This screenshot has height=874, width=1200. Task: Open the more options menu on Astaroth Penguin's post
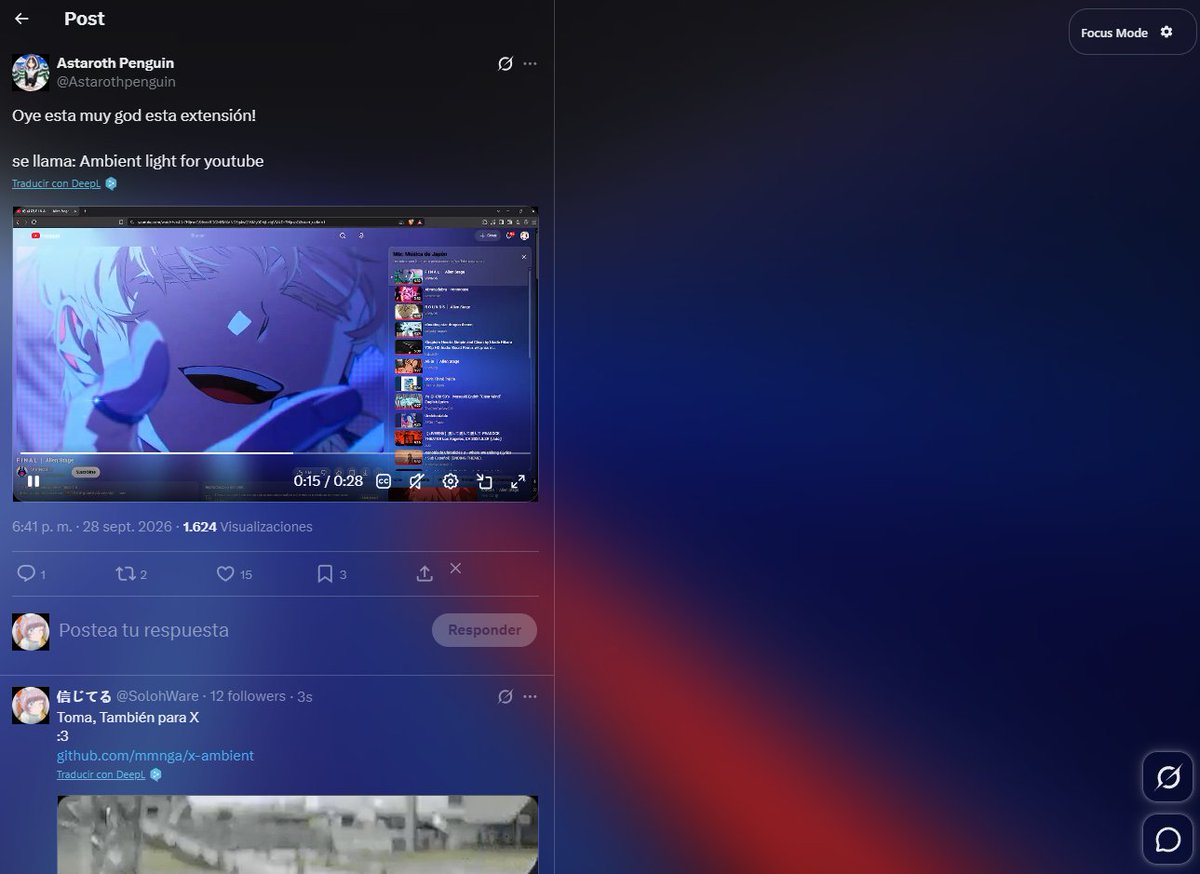tap(530, 64)
